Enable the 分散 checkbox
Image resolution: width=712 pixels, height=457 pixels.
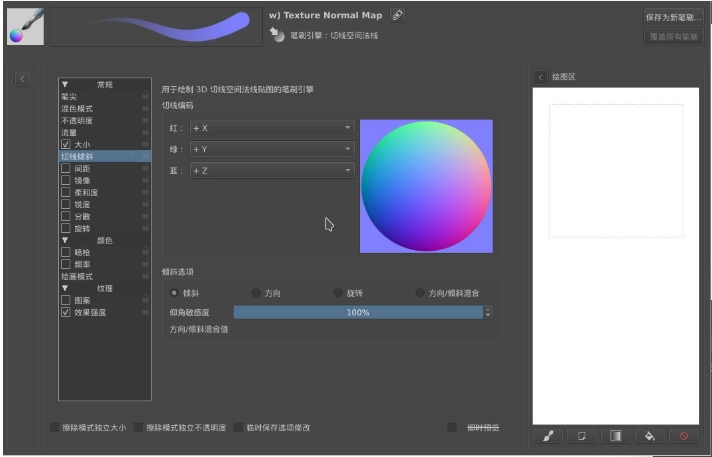coord(66,216)
